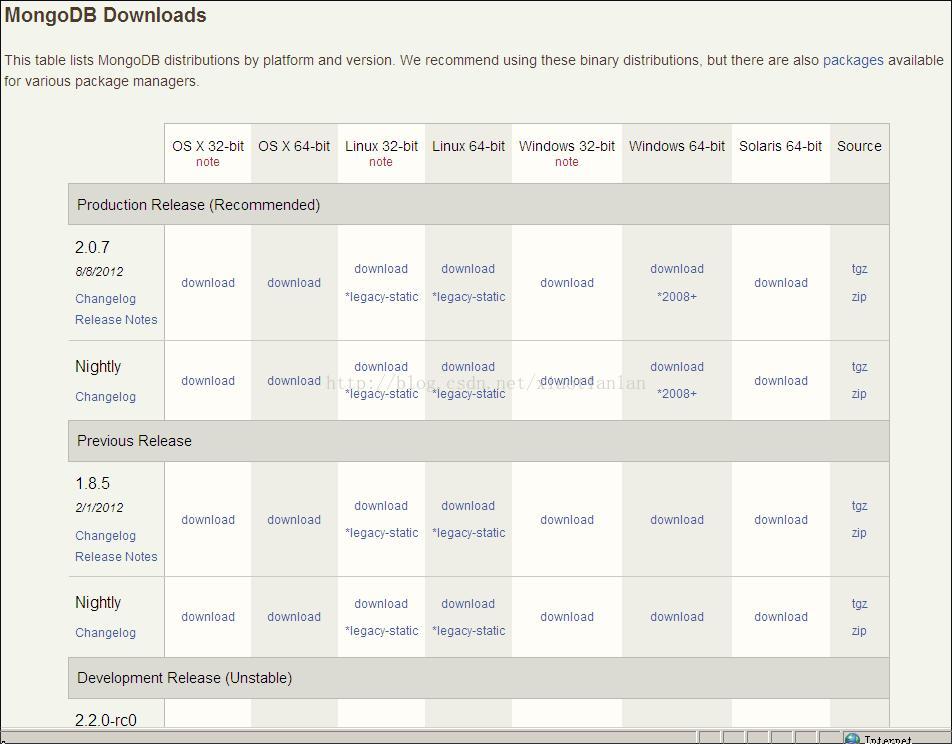This screenshot has height=744, width=952.
Task: Download Production Nightly for OS X 32-bit
Action: tap(208, 381)
